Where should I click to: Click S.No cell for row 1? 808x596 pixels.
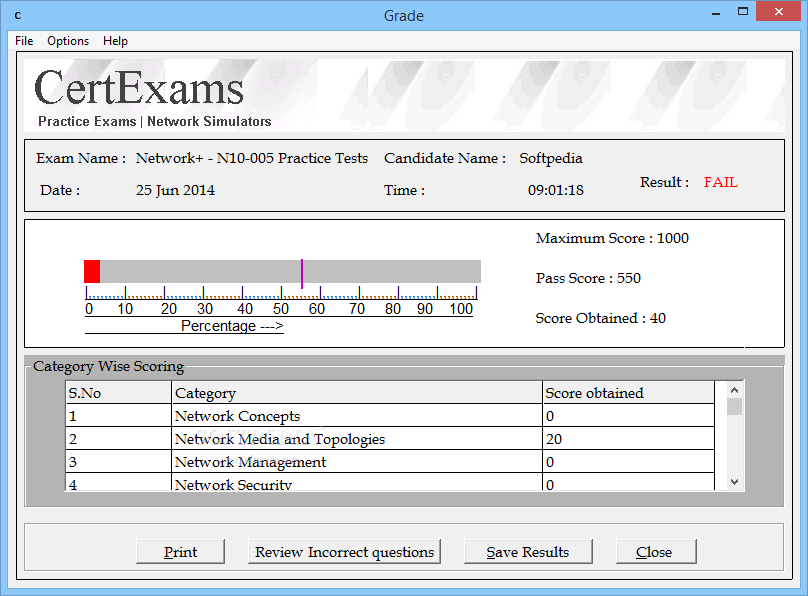click(118, 416)
